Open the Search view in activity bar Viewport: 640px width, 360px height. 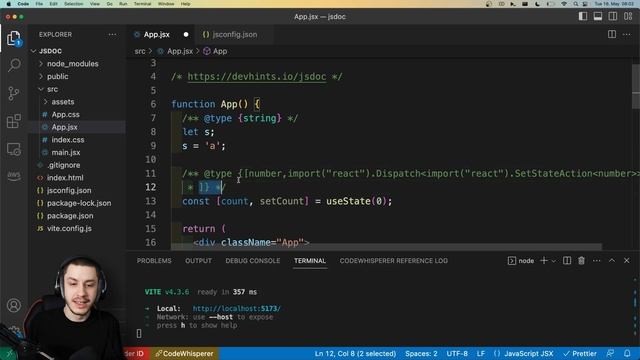pyautogui.click(x=14, y=65)
